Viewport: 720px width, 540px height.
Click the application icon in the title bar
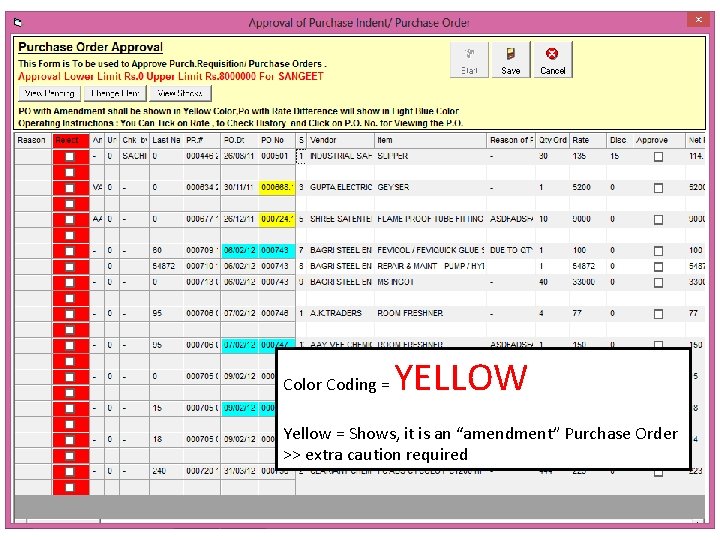[x=18, y=22]
